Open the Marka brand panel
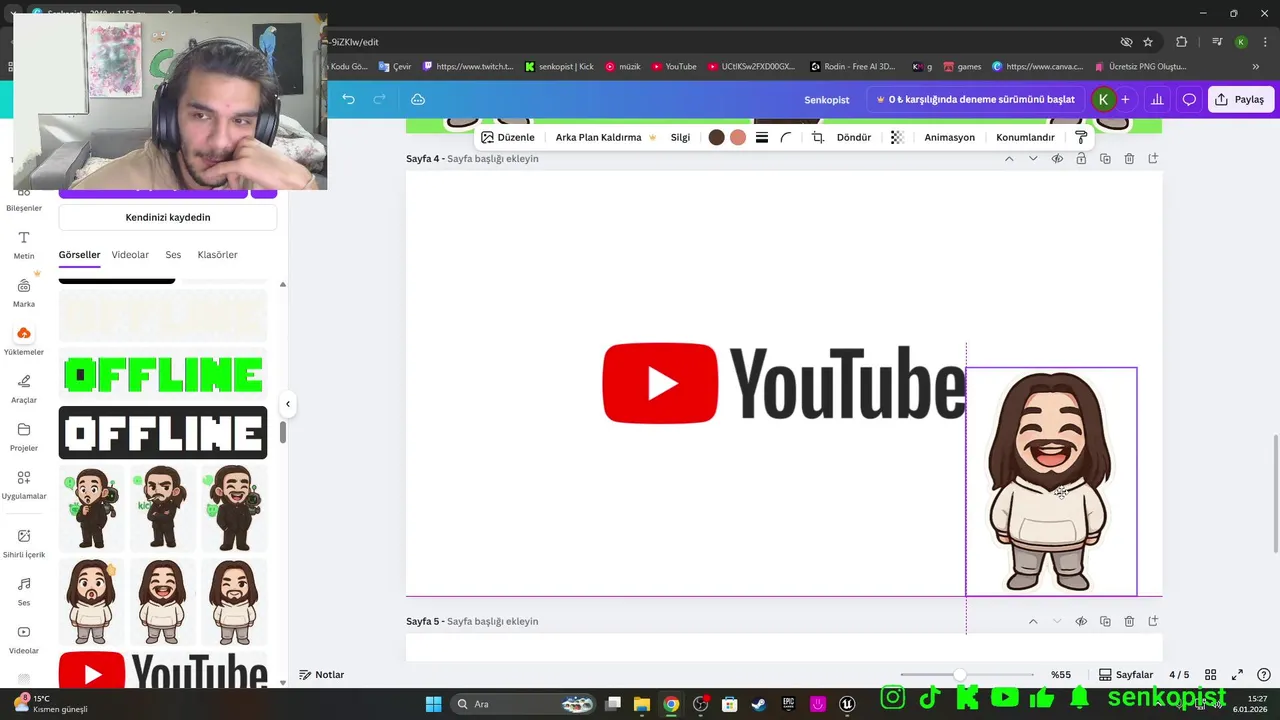 [24, 292]
